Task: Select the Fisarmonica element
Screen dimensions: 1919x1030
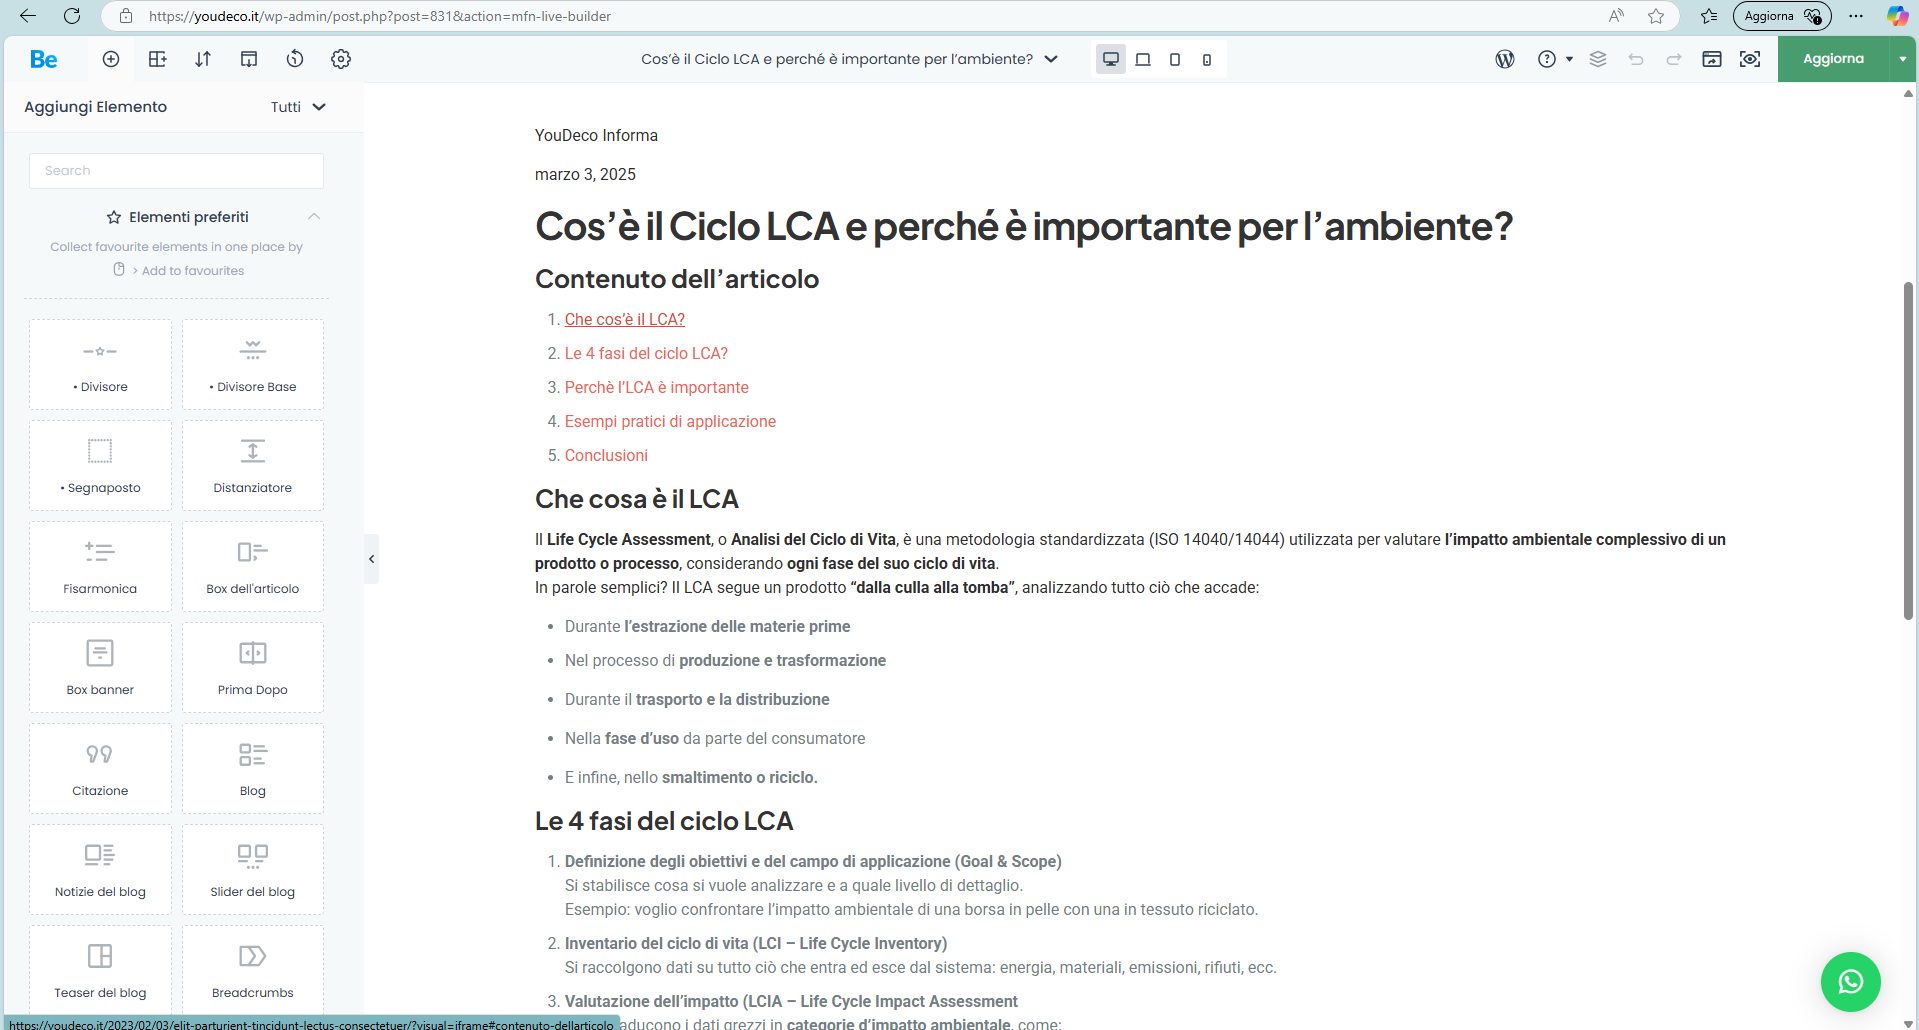Action: click(100, 567)
